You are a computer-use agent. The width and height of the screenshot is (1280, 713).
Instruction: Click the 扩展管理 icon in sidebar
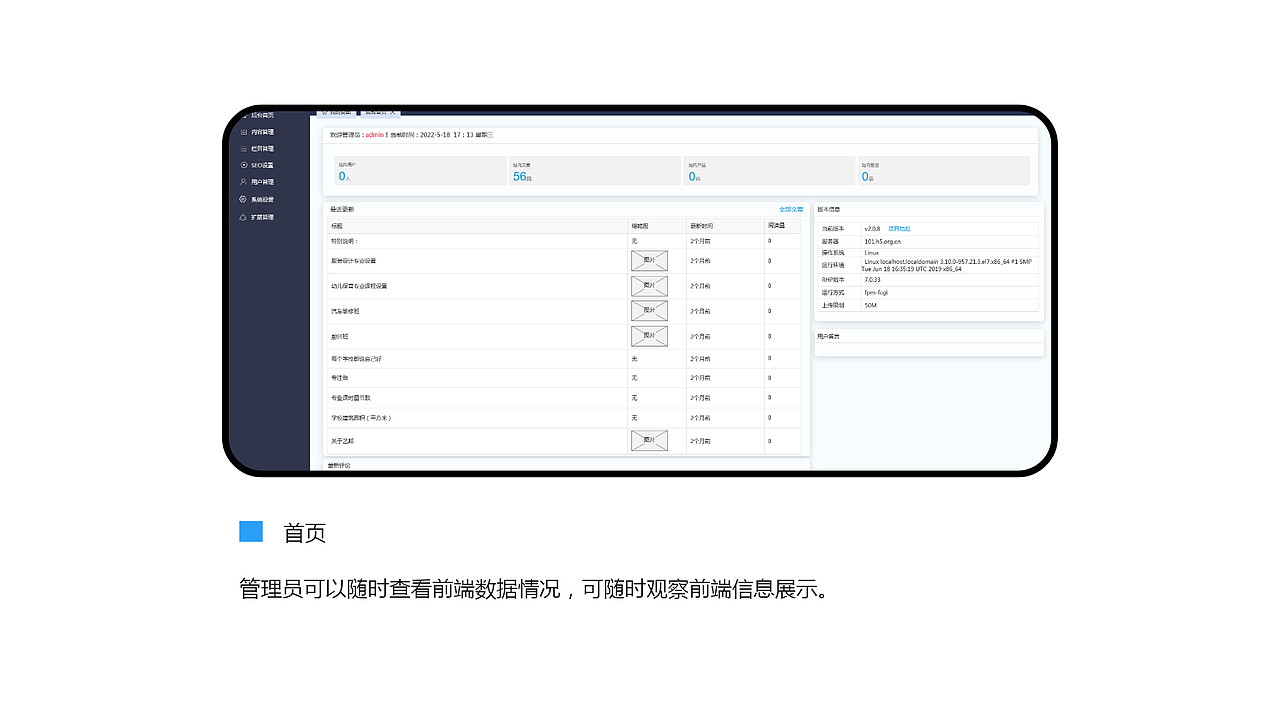click(x=245, y=216)
